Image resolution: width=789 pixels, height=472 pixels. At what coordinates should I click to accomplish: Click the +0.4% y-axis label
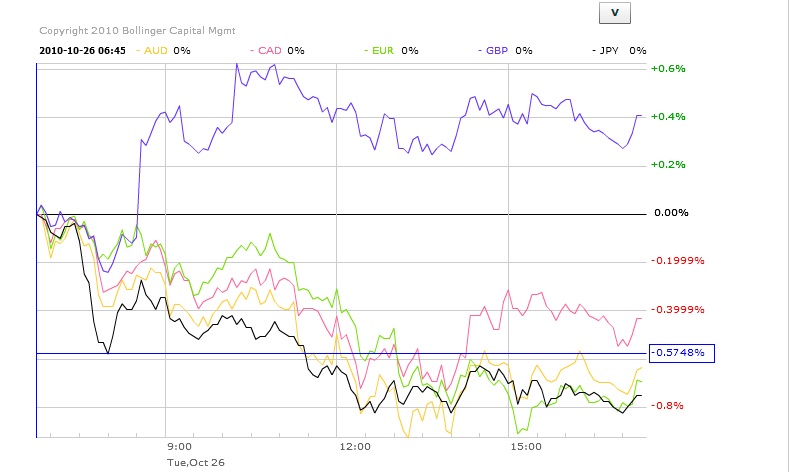[668, 117]
